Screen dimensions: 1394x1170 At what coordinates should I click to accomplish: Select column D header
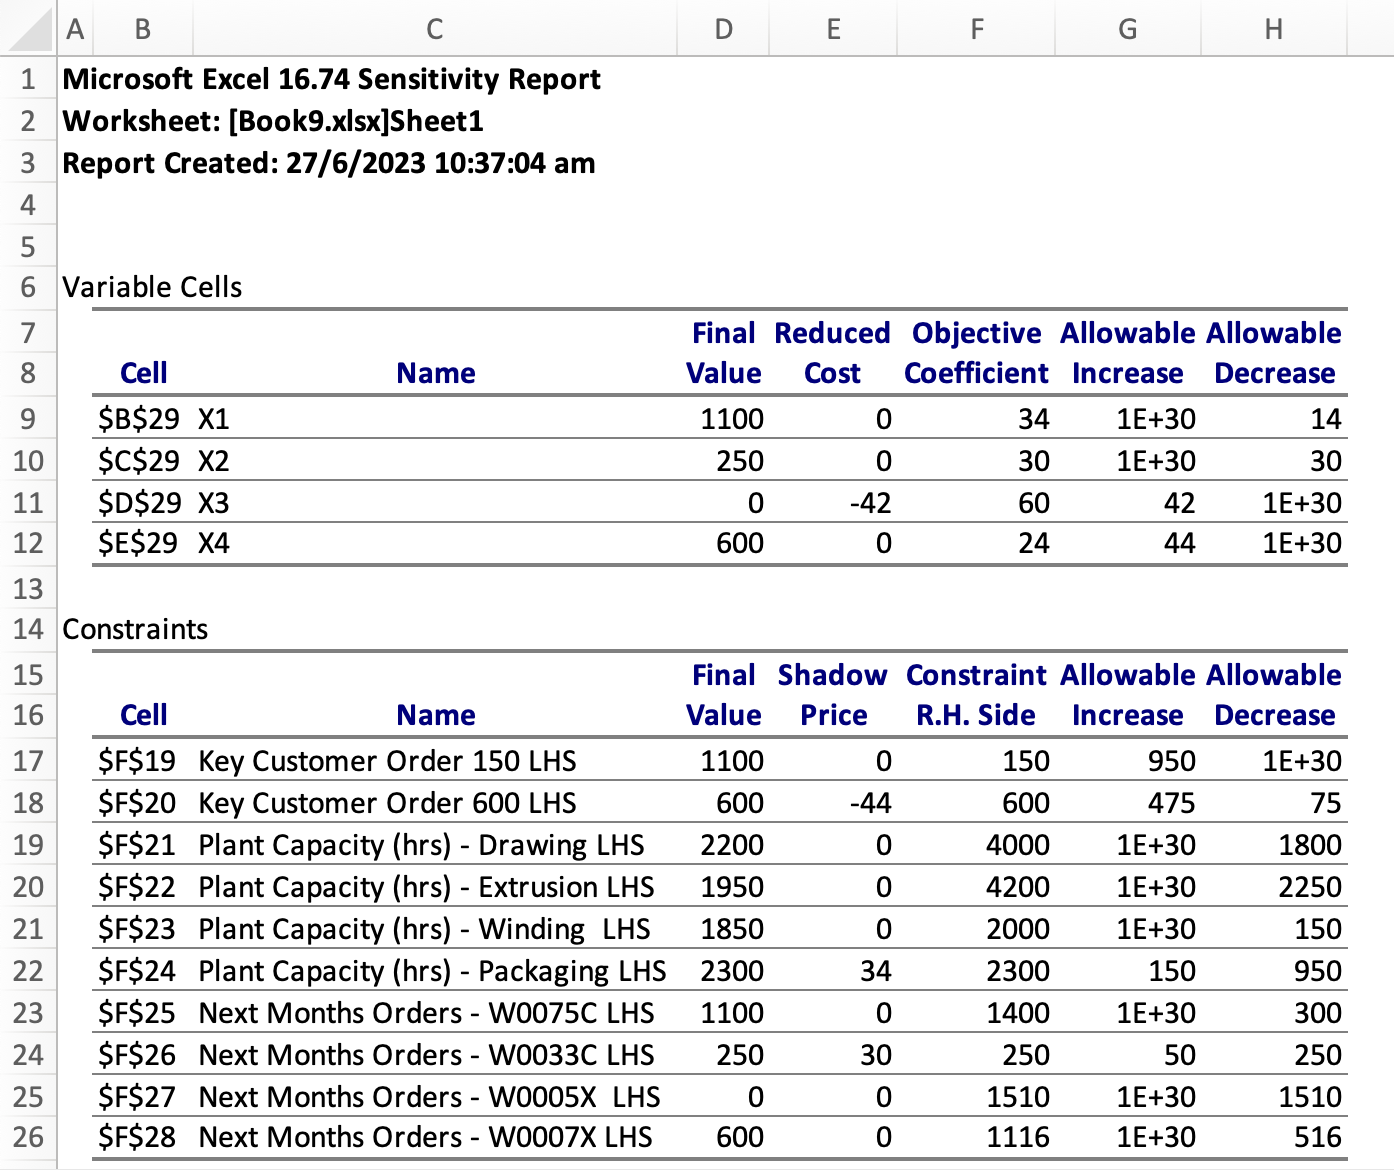coord(722,29)
